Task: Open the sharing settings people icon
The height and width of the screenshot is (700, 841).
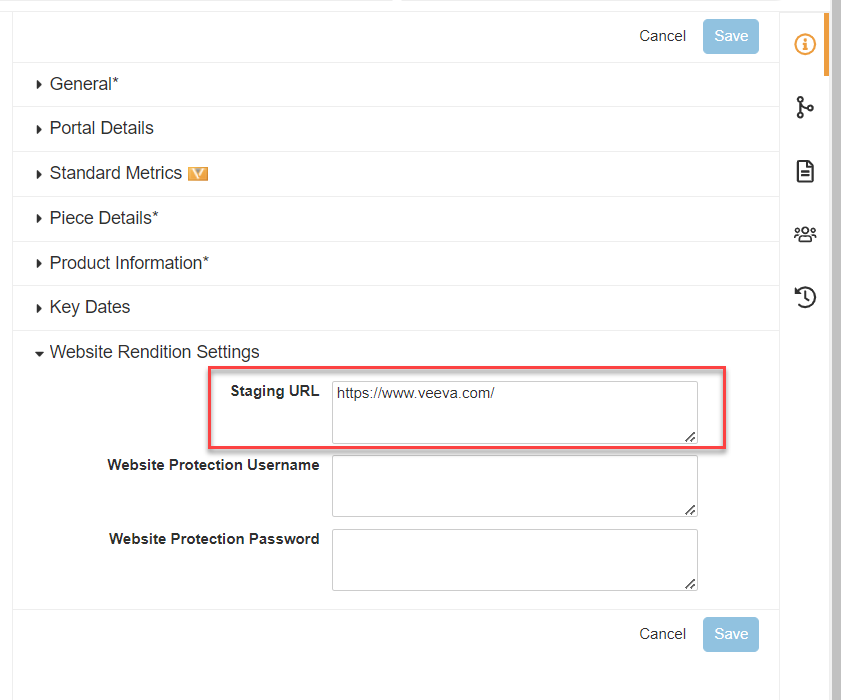Action: [805, 234]
